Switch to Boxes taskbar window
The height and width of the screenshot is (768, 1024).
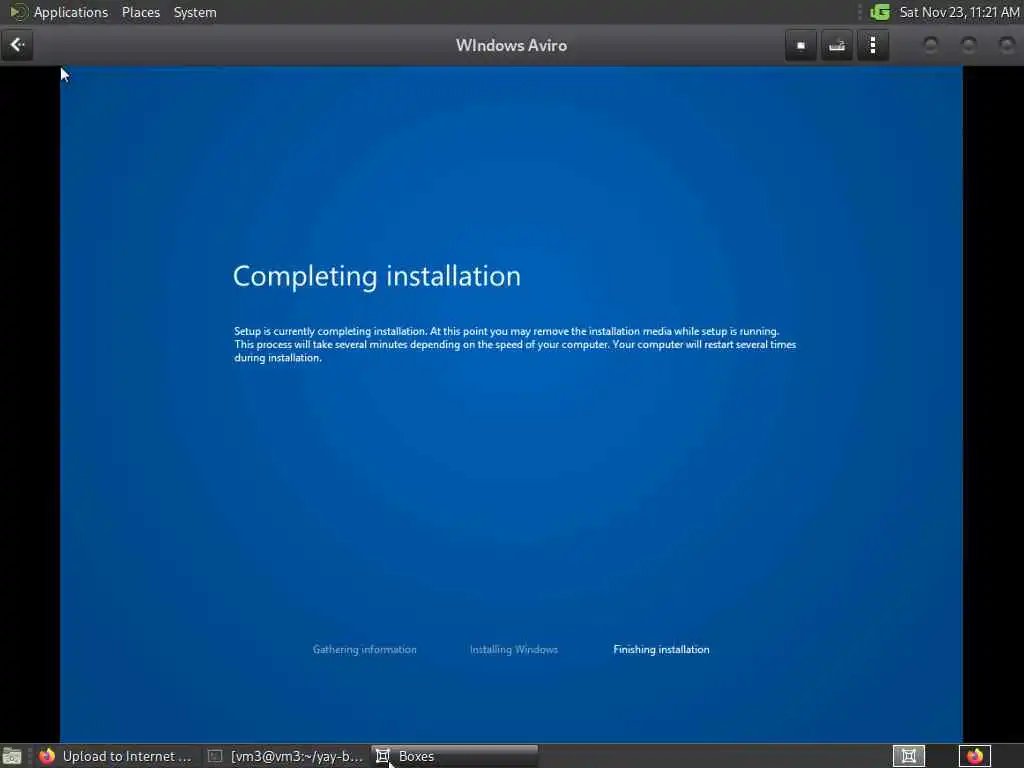[455, 756]
